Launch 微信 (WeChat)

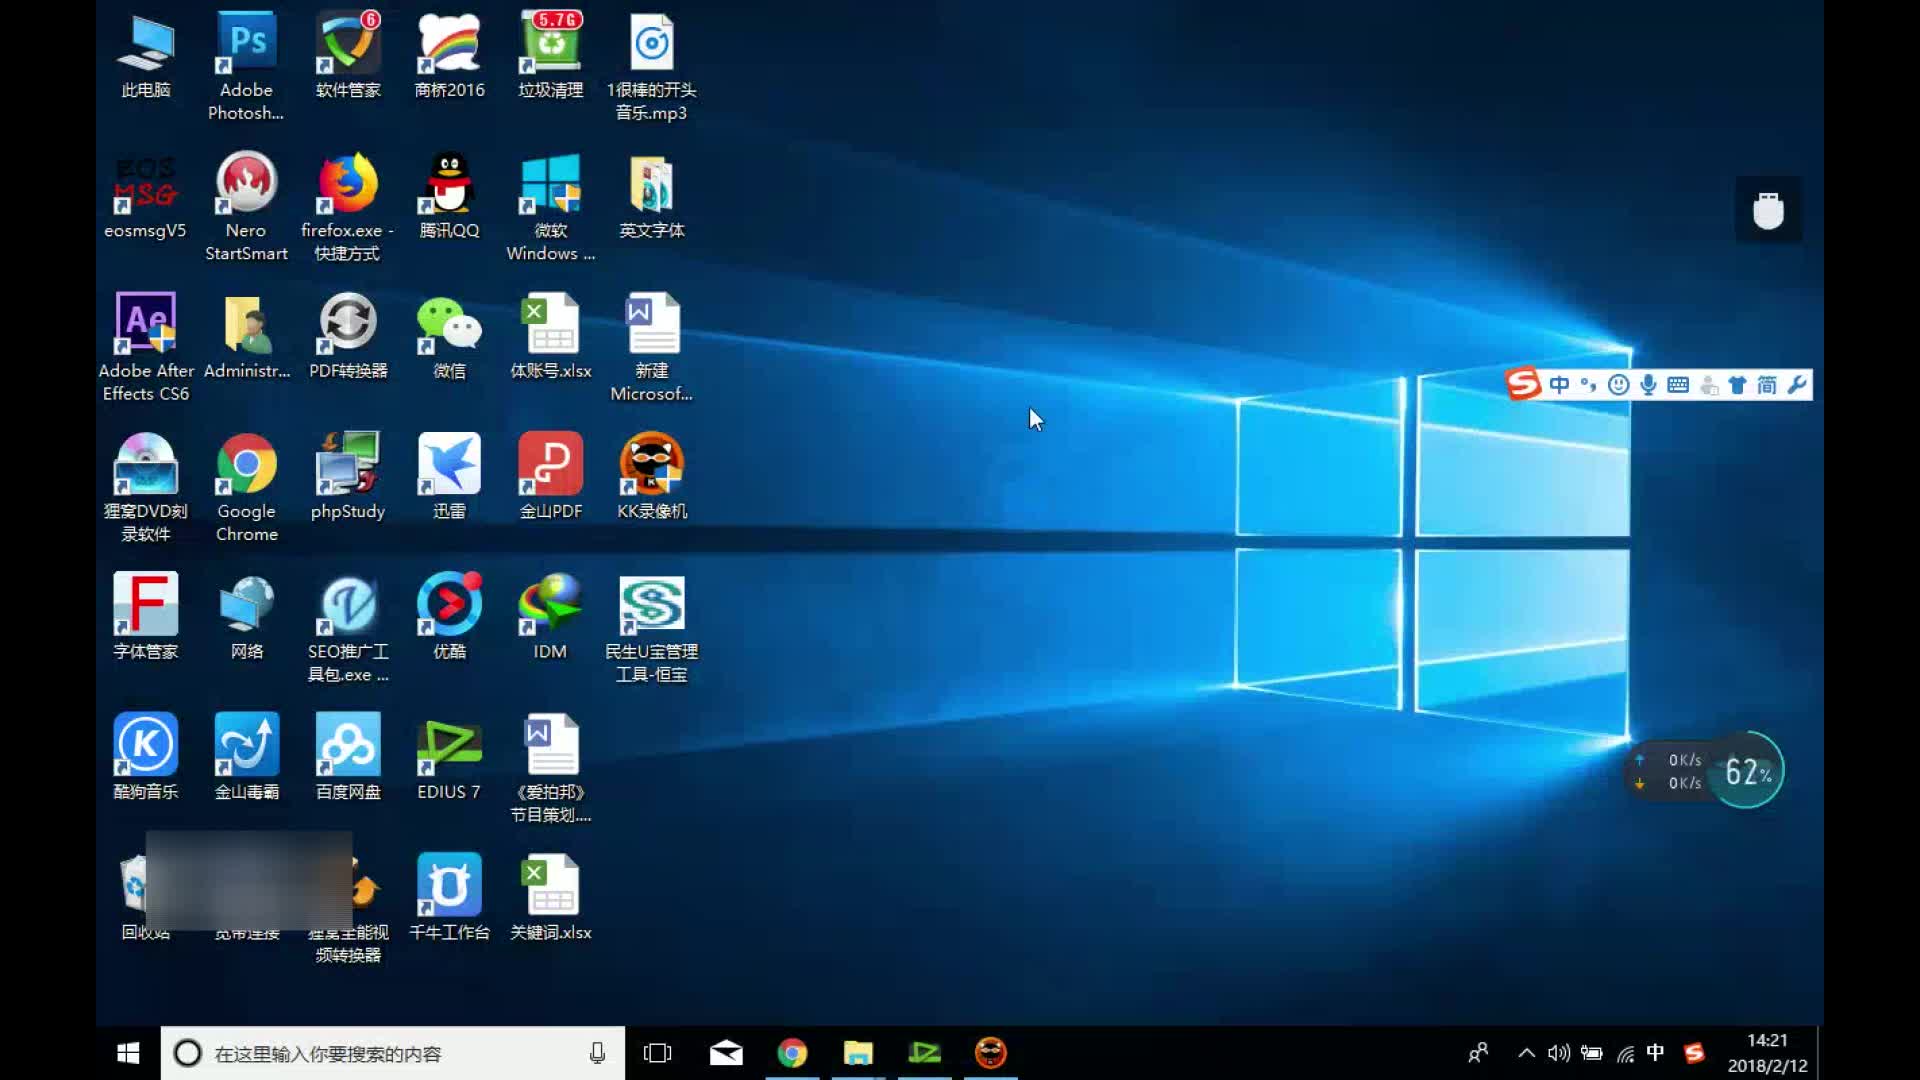point(449,337)
